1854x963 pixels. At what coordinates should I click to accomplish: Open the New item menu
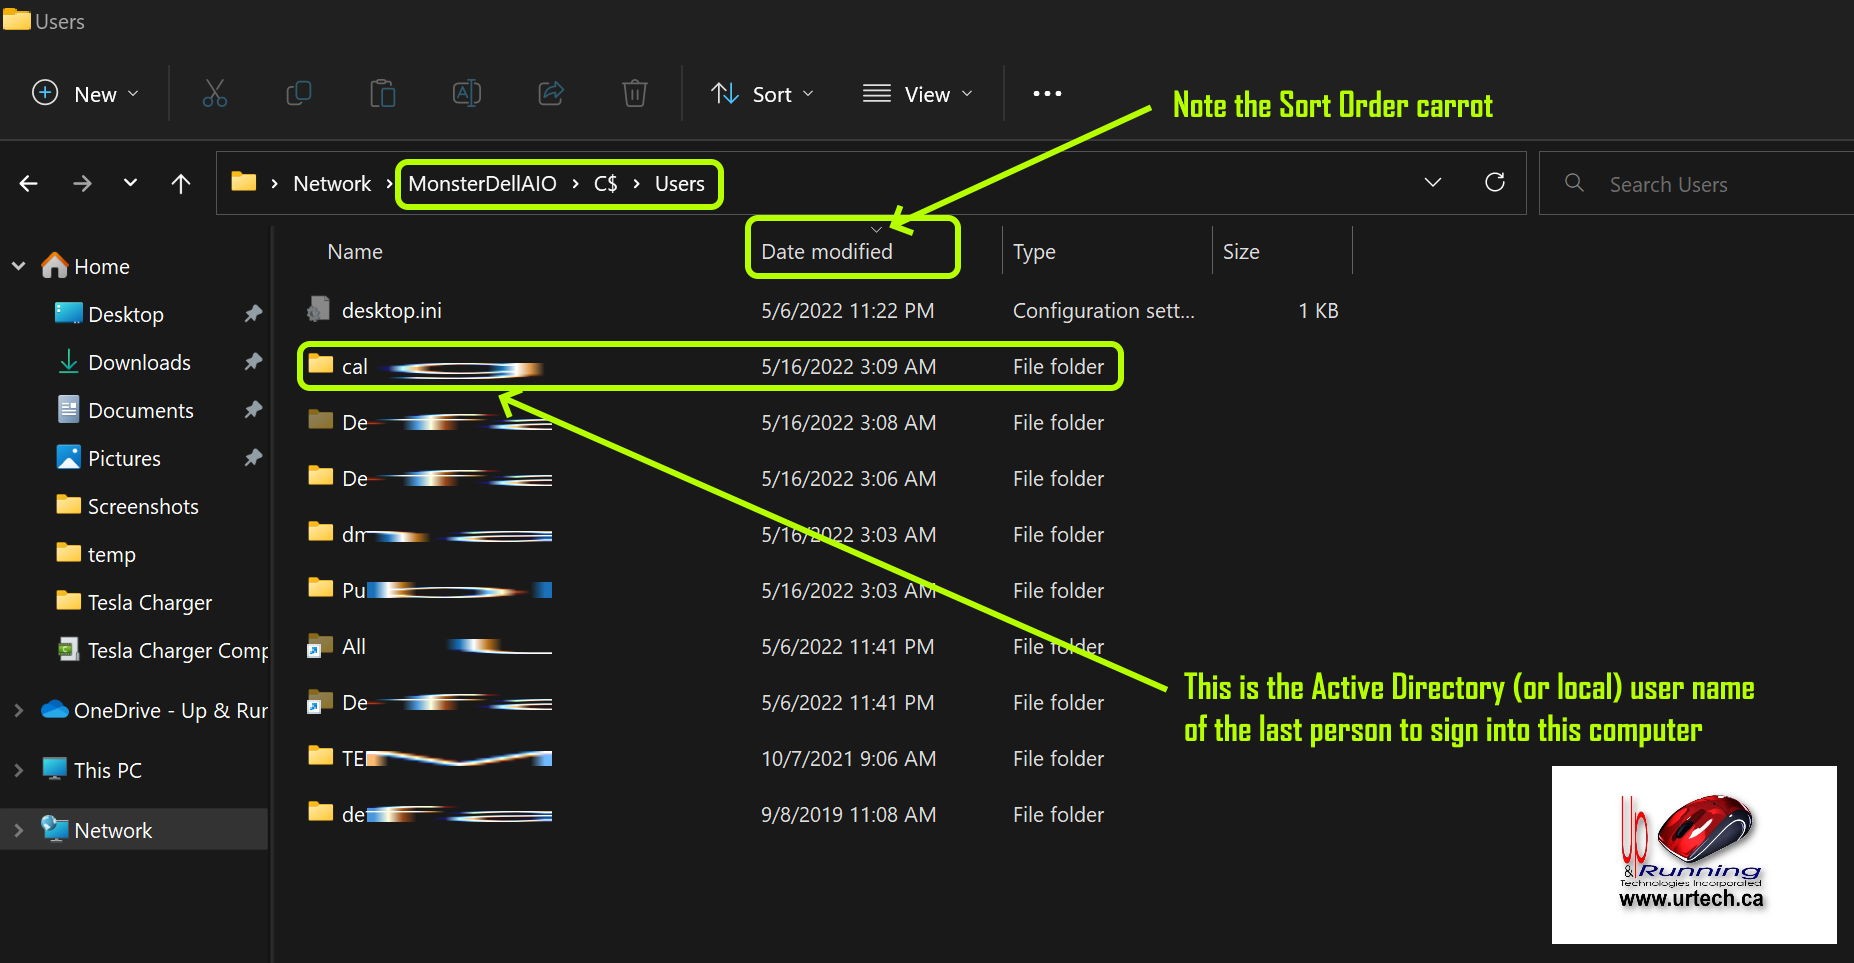[x=85, y=94]
